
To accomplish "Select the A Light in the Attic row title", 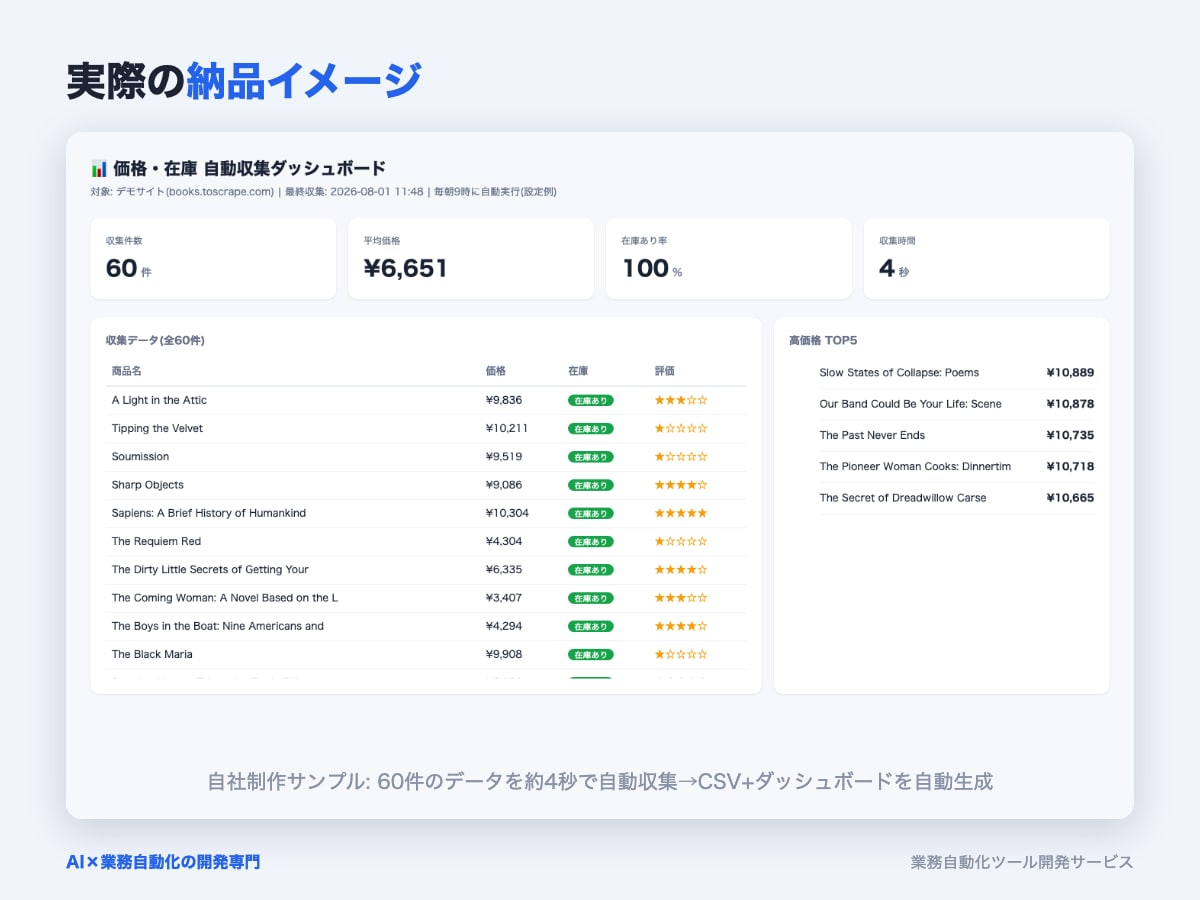I will (x=160, y=400).
